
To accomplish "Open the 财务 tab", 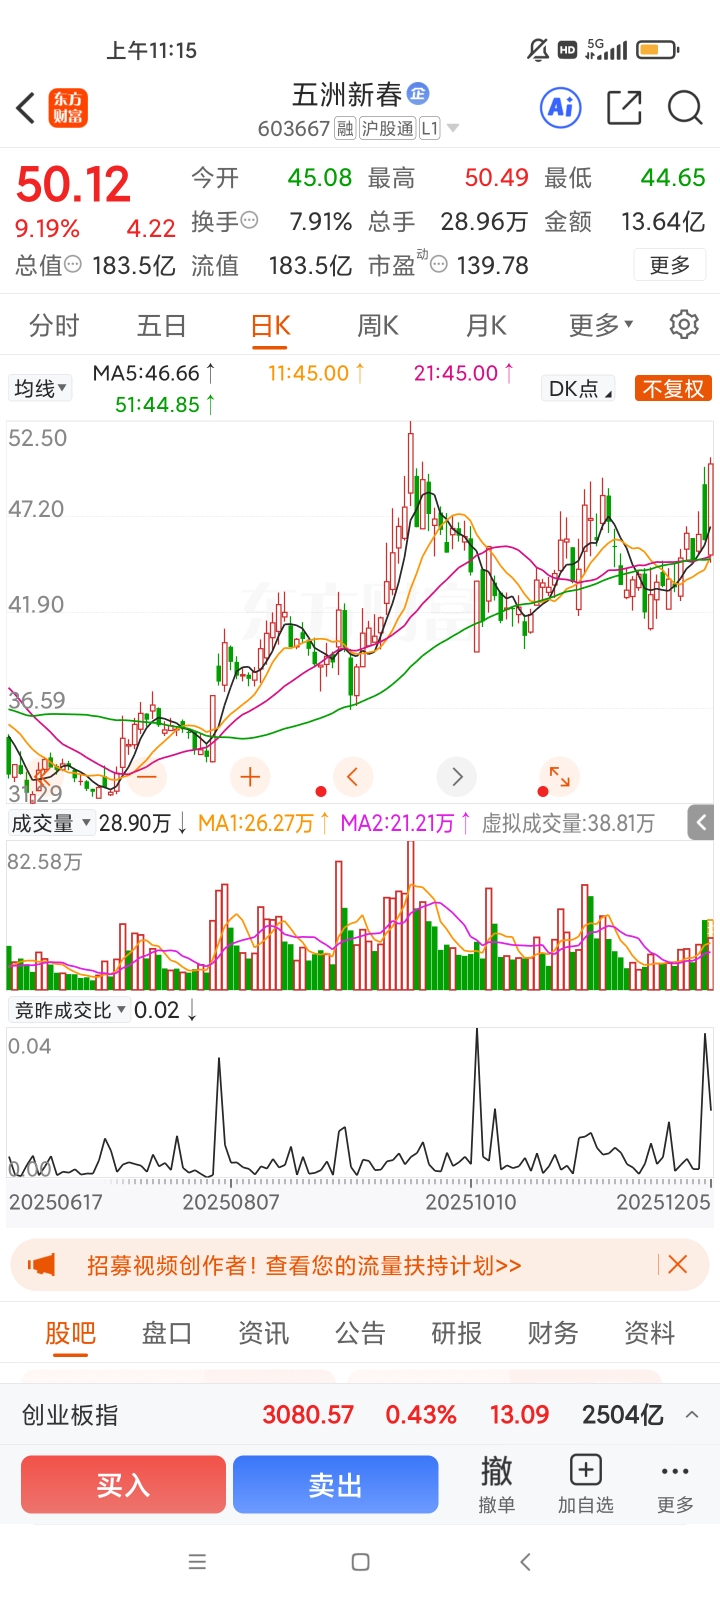I will click(x=552, y=1333).
